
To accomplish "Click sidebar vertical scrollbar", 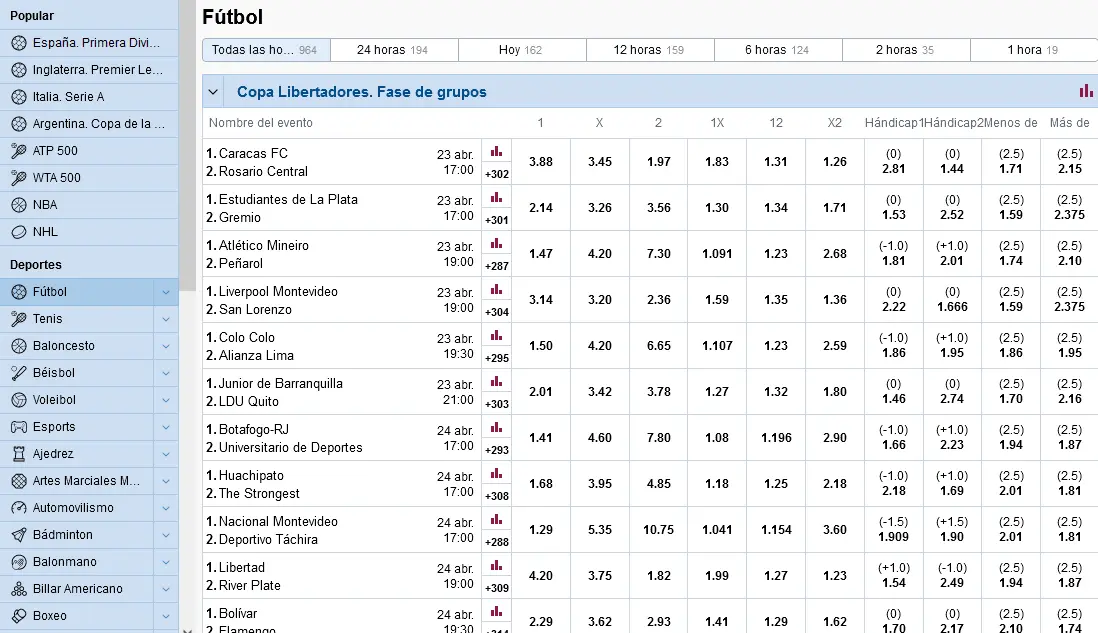I will (x=187, y=147).
